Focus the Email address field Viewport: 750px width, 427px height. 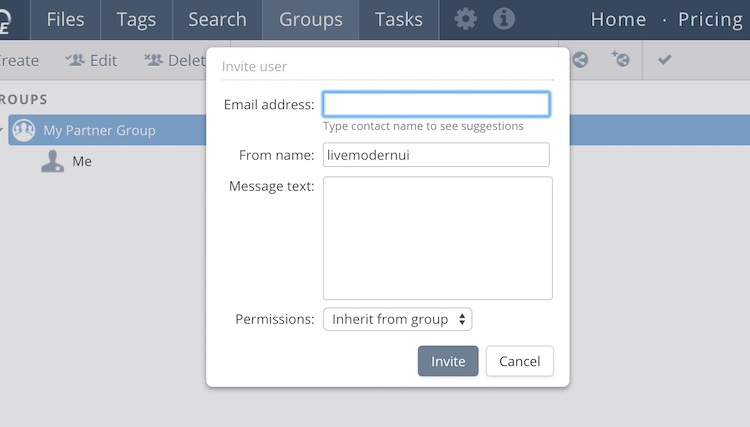[436, 104]
